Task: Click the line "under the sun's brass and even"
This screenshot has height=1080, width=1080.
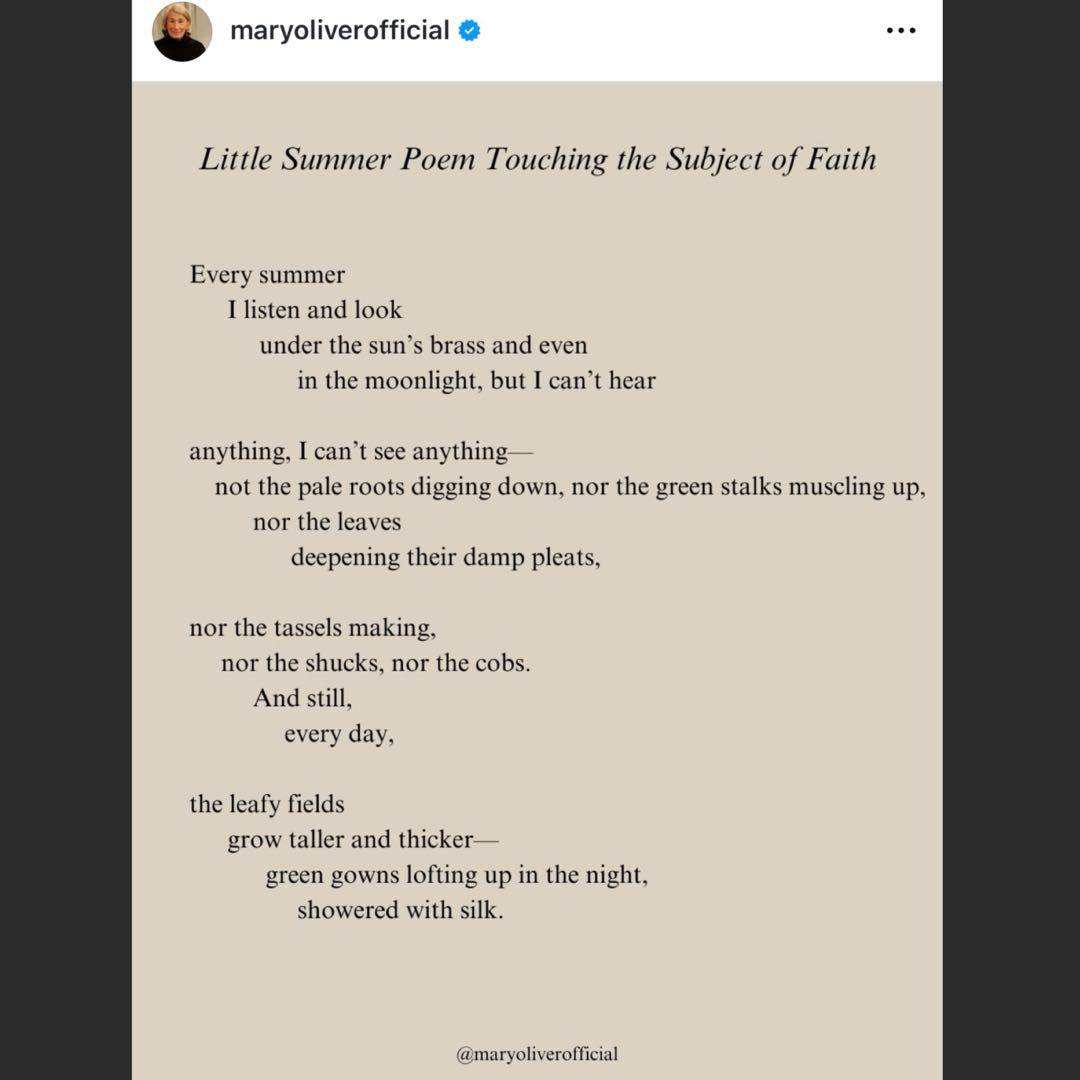Action: 423,345
